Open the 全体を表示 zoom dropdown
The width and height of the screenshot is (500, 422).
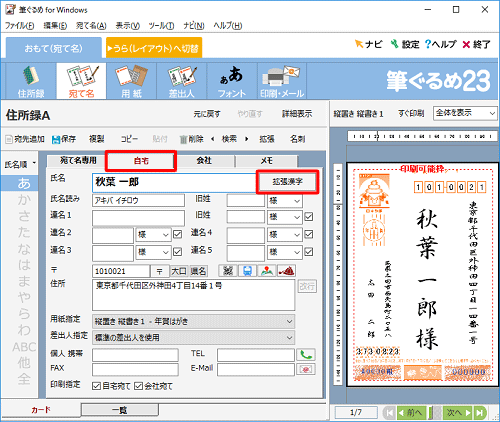(465, 113)
